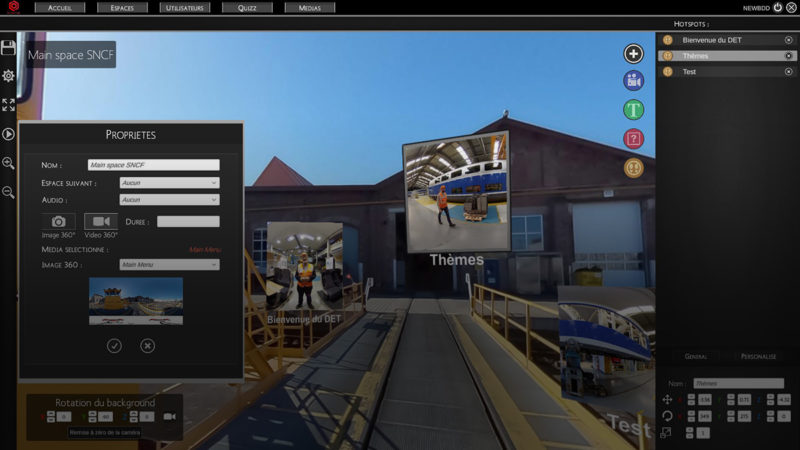Select the Test hotspot orange icon in list
800x450 pixels.
click(667, 71)
